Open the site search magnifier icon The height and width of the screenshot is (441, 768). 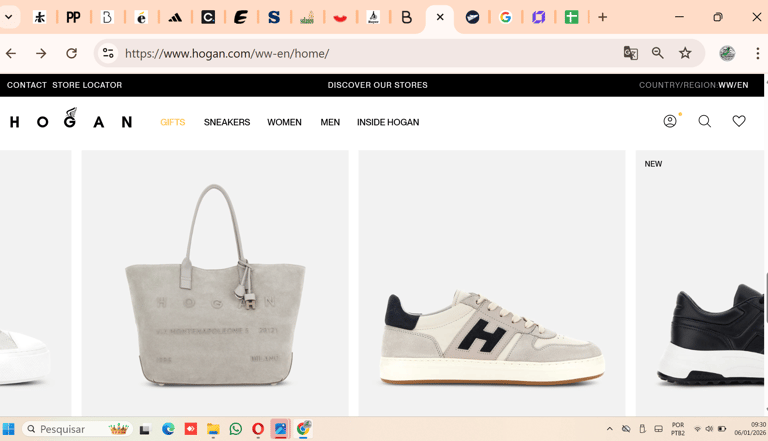click(x=704, y=121)
